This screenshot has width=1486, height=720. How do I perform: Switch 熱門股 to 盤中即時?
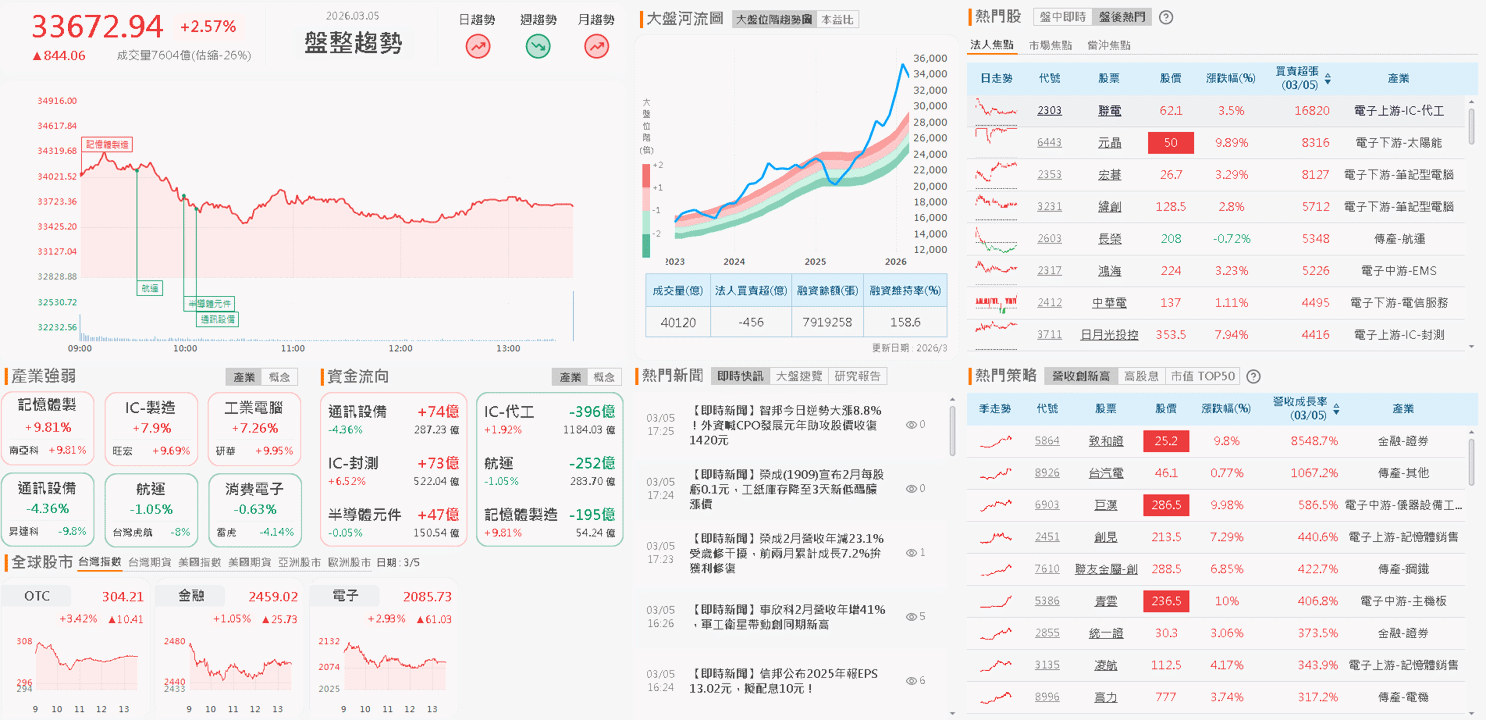coord(1062,17)
